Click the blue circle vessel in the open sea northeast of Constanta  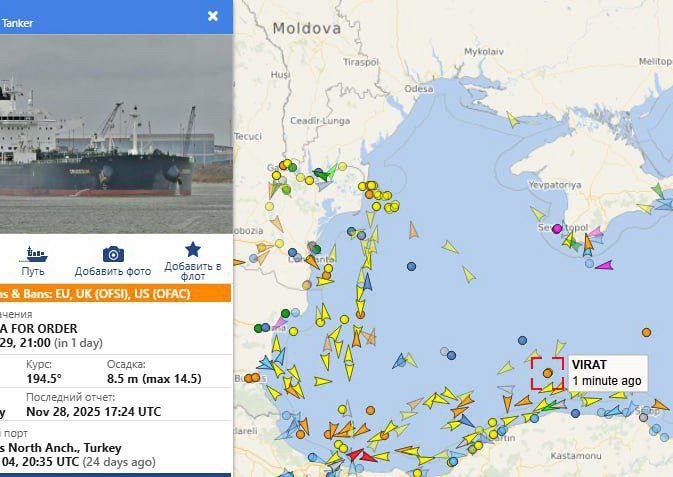point(411,266)
